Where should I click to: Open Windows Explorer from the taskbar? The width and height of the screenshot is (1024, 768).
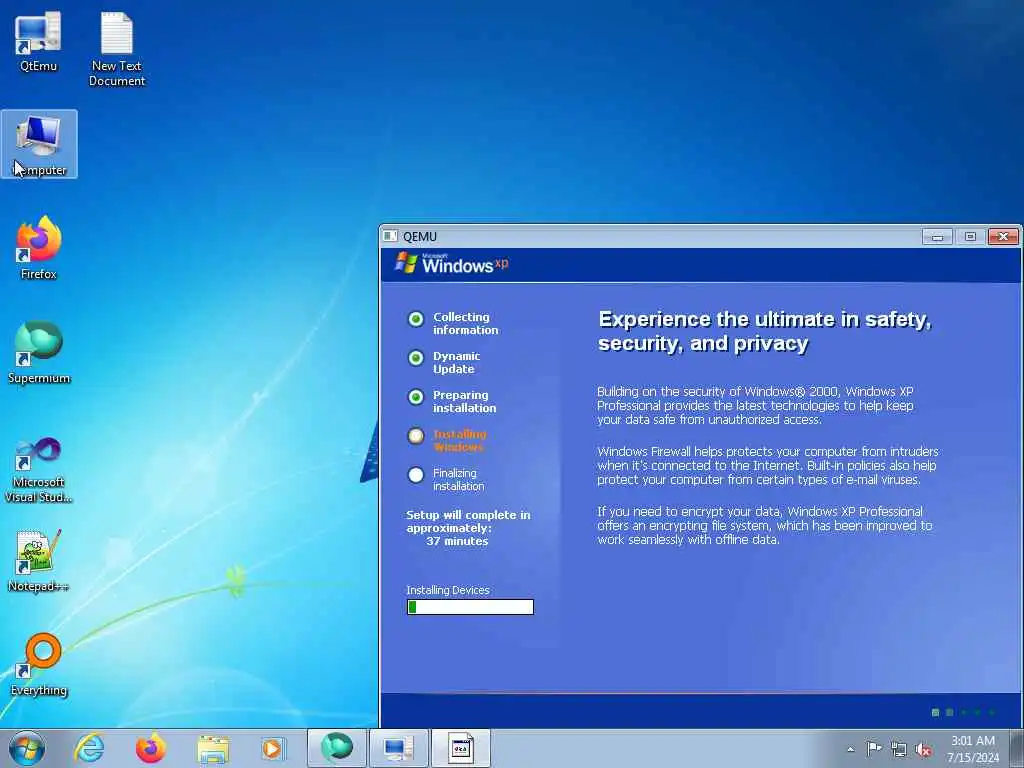pyautogui.click(x=213, y=748)
